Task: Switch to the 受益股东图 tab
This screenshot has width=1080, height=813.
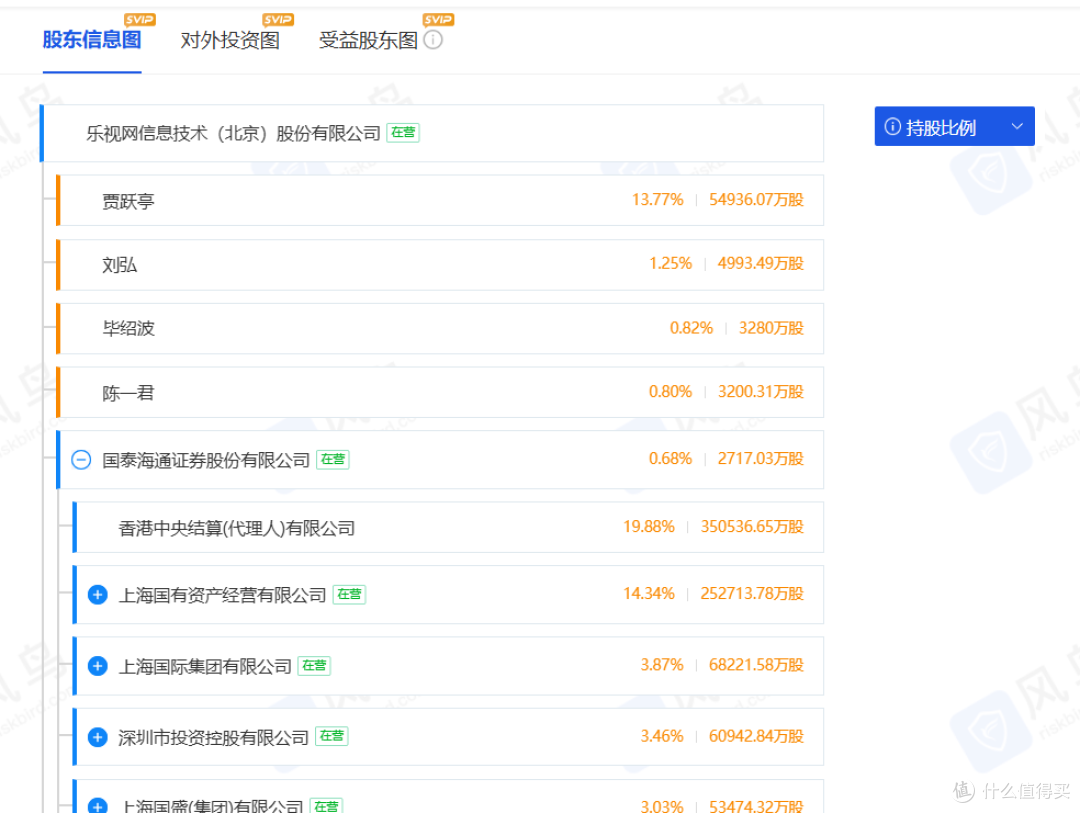Action: pyautogui.click(x=367, y=40)
